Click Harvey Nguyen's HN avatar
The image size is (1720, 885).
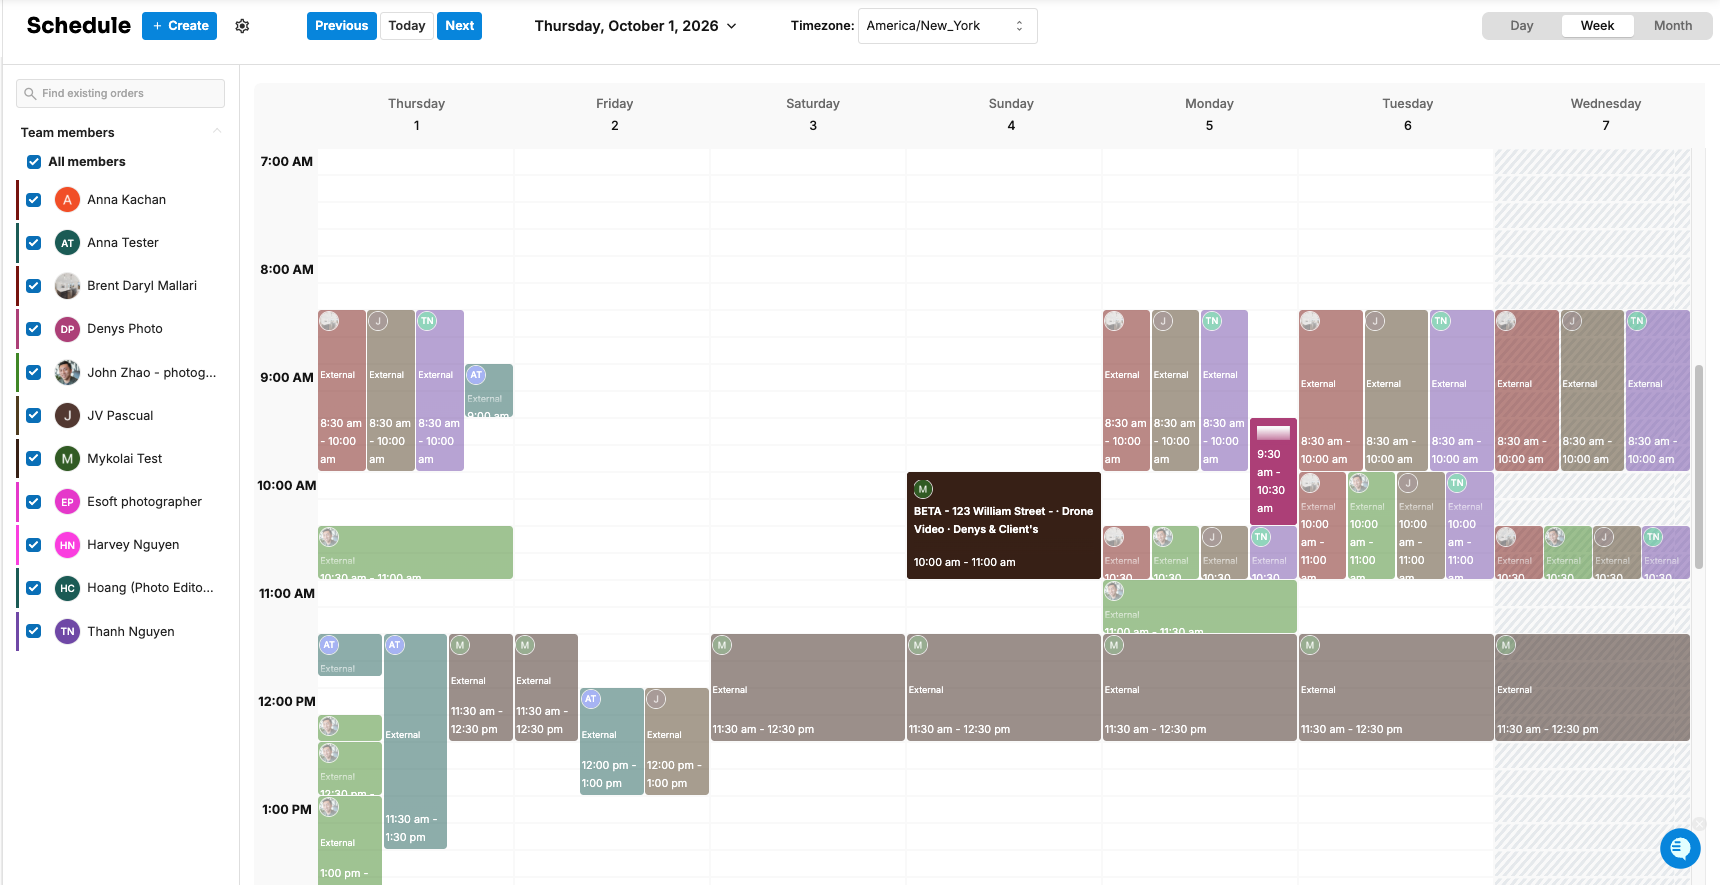[x=67, y=545]
